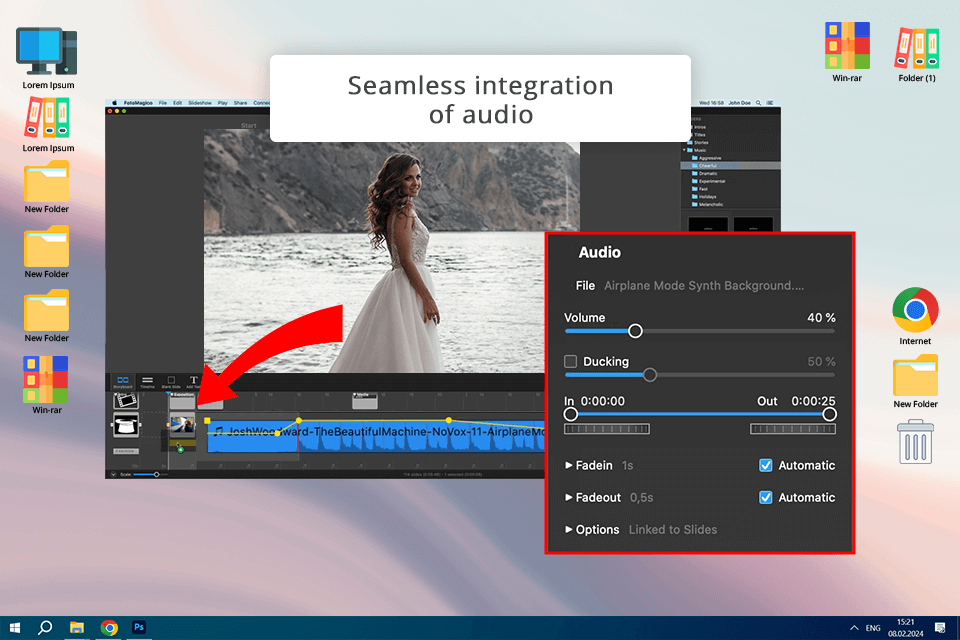Click the magic hat track icon
The height and width of the screenshot is (640, 960).
point(125,426)
